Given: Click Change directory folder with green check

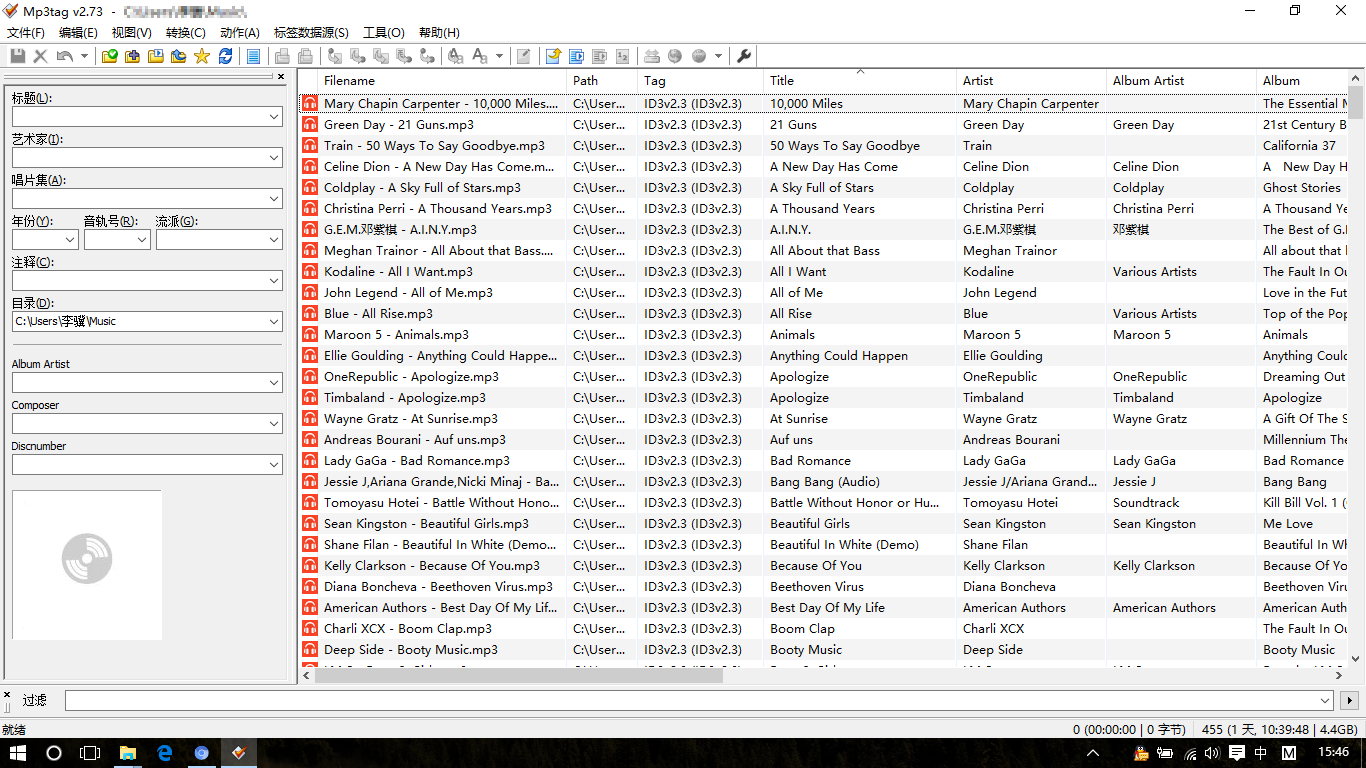Looking at the screenshot, I should point(110,56).
